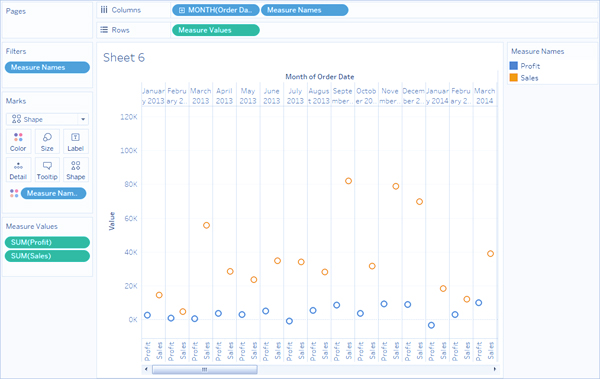Select the Measure Names pill in Filters
600x379 pixels.
point(47,67)
